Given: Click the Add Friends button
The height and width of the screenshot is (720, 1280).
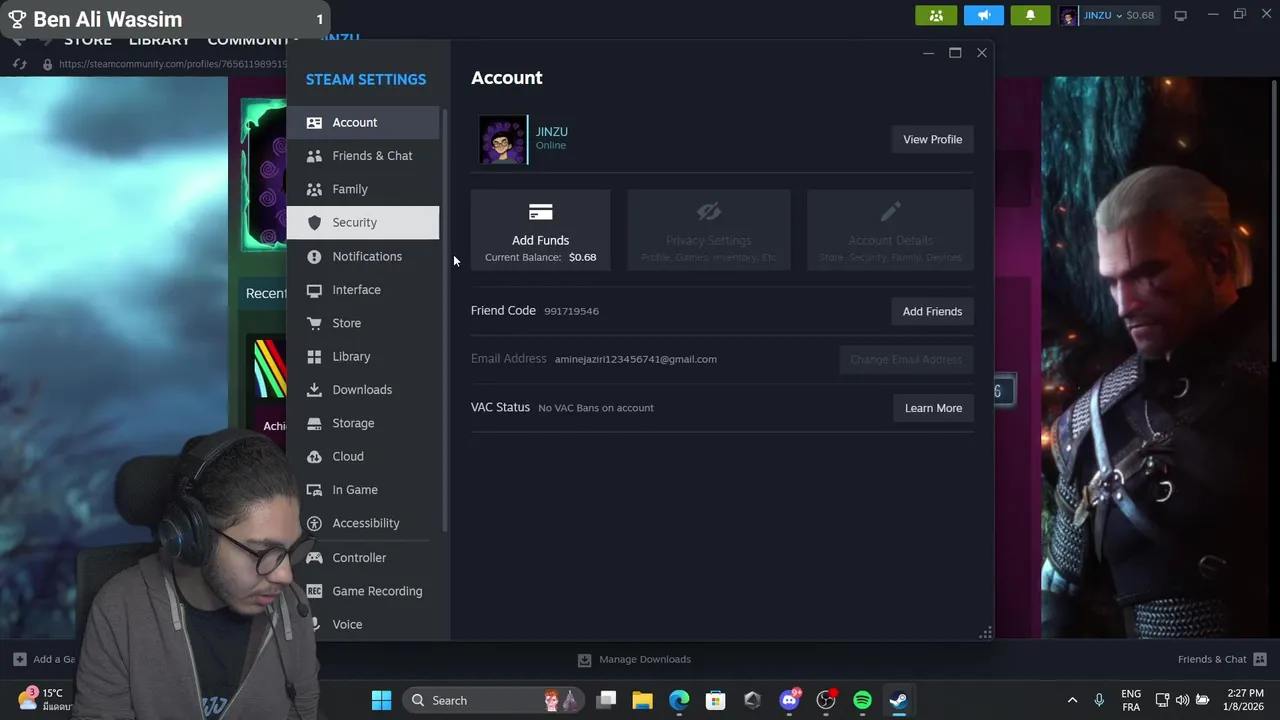Looking at the screenshot, I should [x=932, y=311].
